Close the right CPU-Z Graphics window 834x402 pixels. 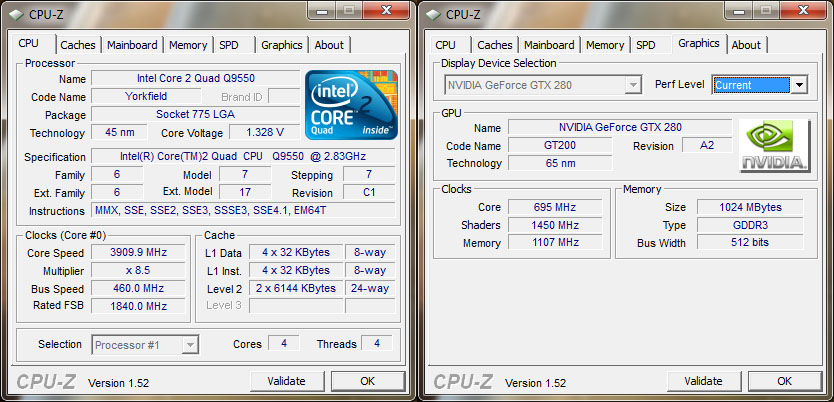pyautogui.click(x=804, y=10)
